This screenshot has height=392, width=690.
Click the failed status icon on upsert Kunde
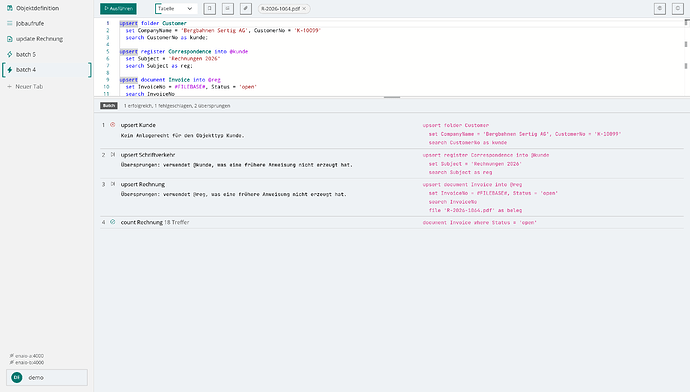[x=113, y=125]
